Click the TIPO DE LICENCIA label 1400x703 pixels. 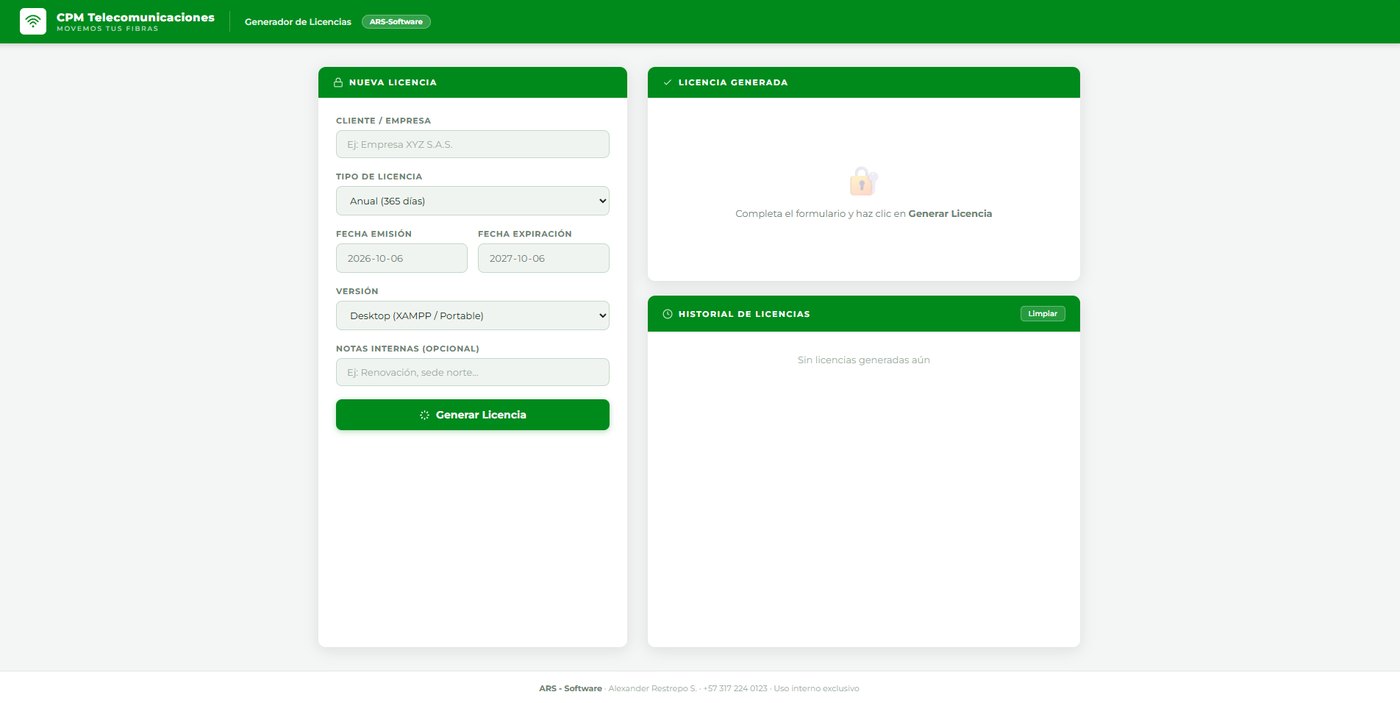(x=379, y=177)
